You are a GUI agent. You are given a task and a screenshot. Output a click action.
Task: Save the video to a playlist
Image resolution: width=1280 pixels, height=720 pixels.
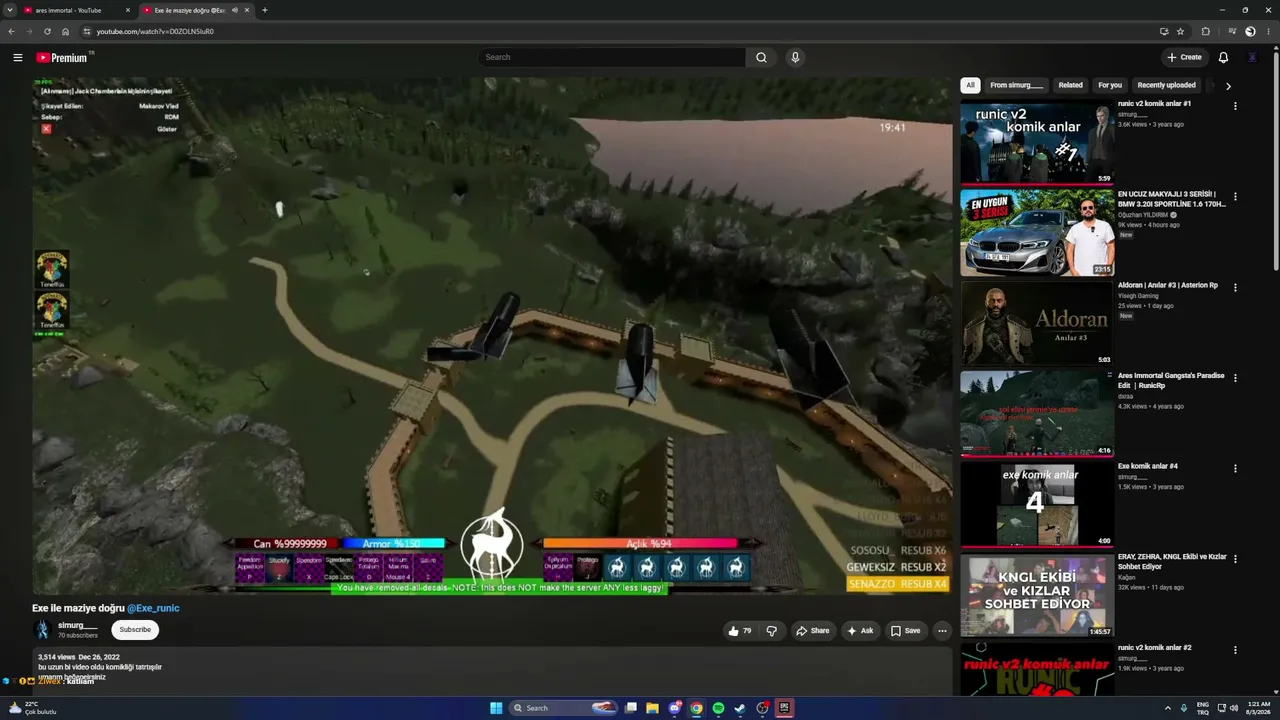coord(906,631)
